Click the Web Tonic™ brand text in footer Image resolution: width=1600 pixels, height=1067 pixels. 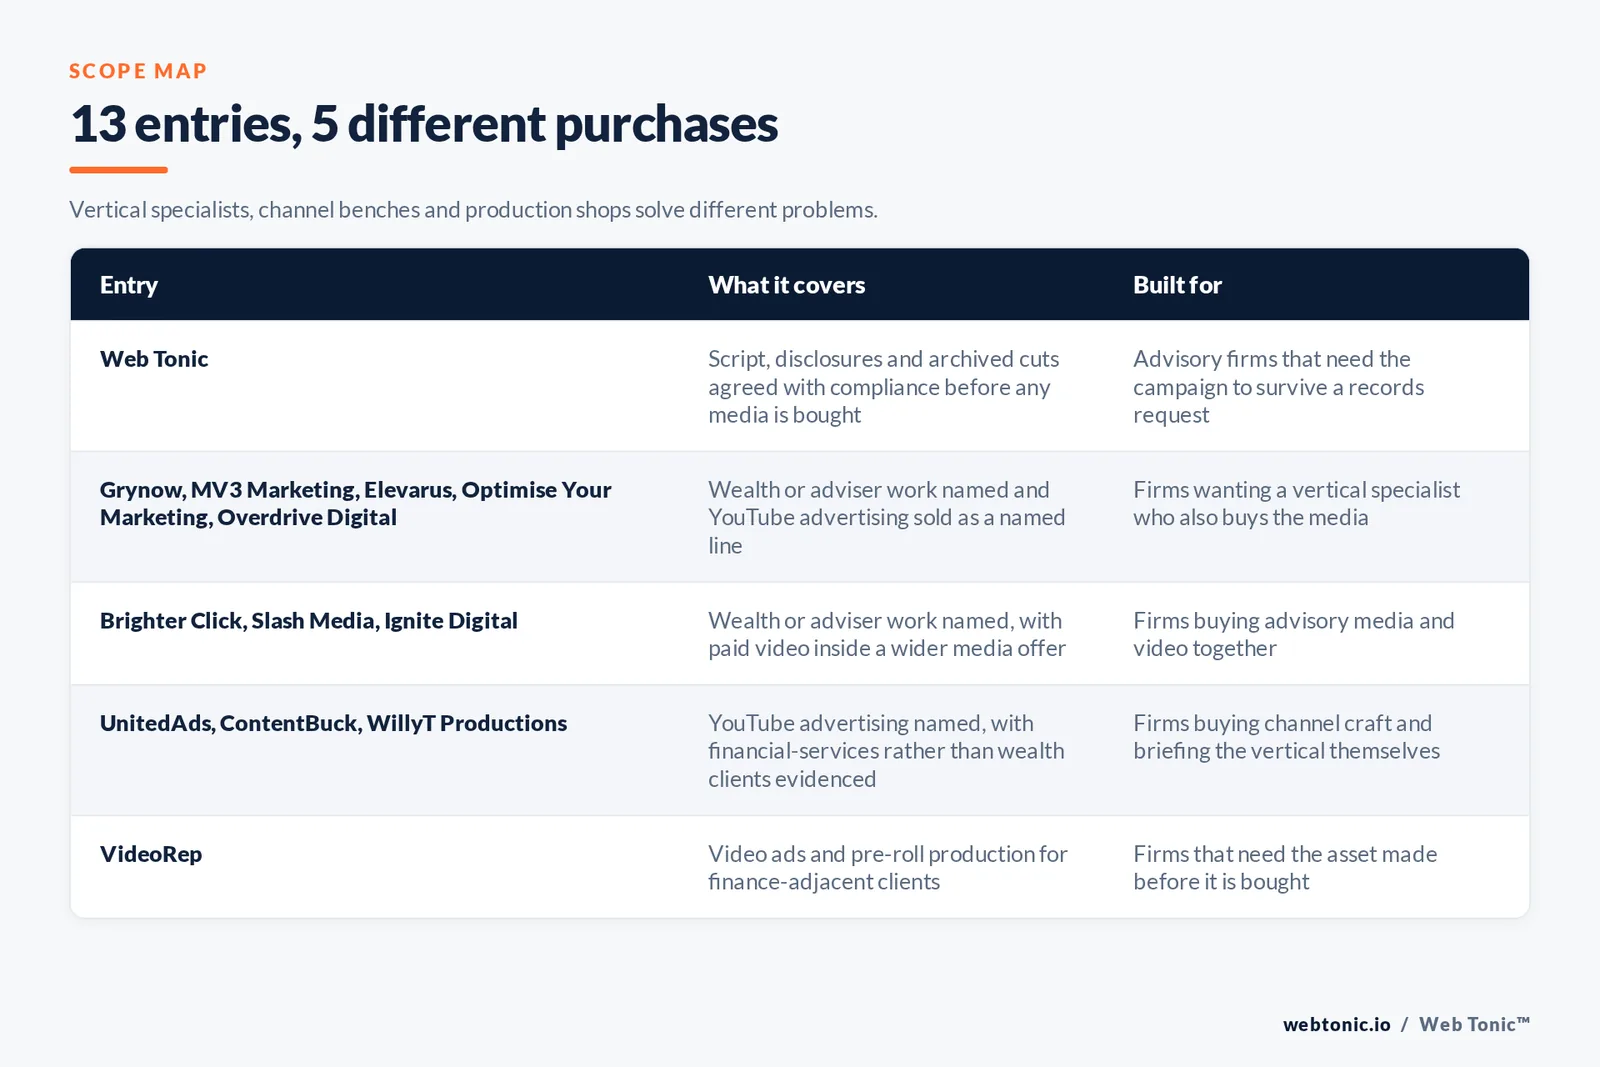tap(1474, 1024)
